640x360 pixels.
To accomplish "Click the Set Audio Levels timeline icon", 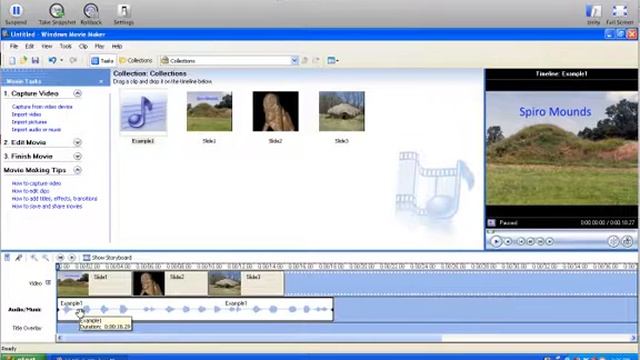I will pos(7,258).
